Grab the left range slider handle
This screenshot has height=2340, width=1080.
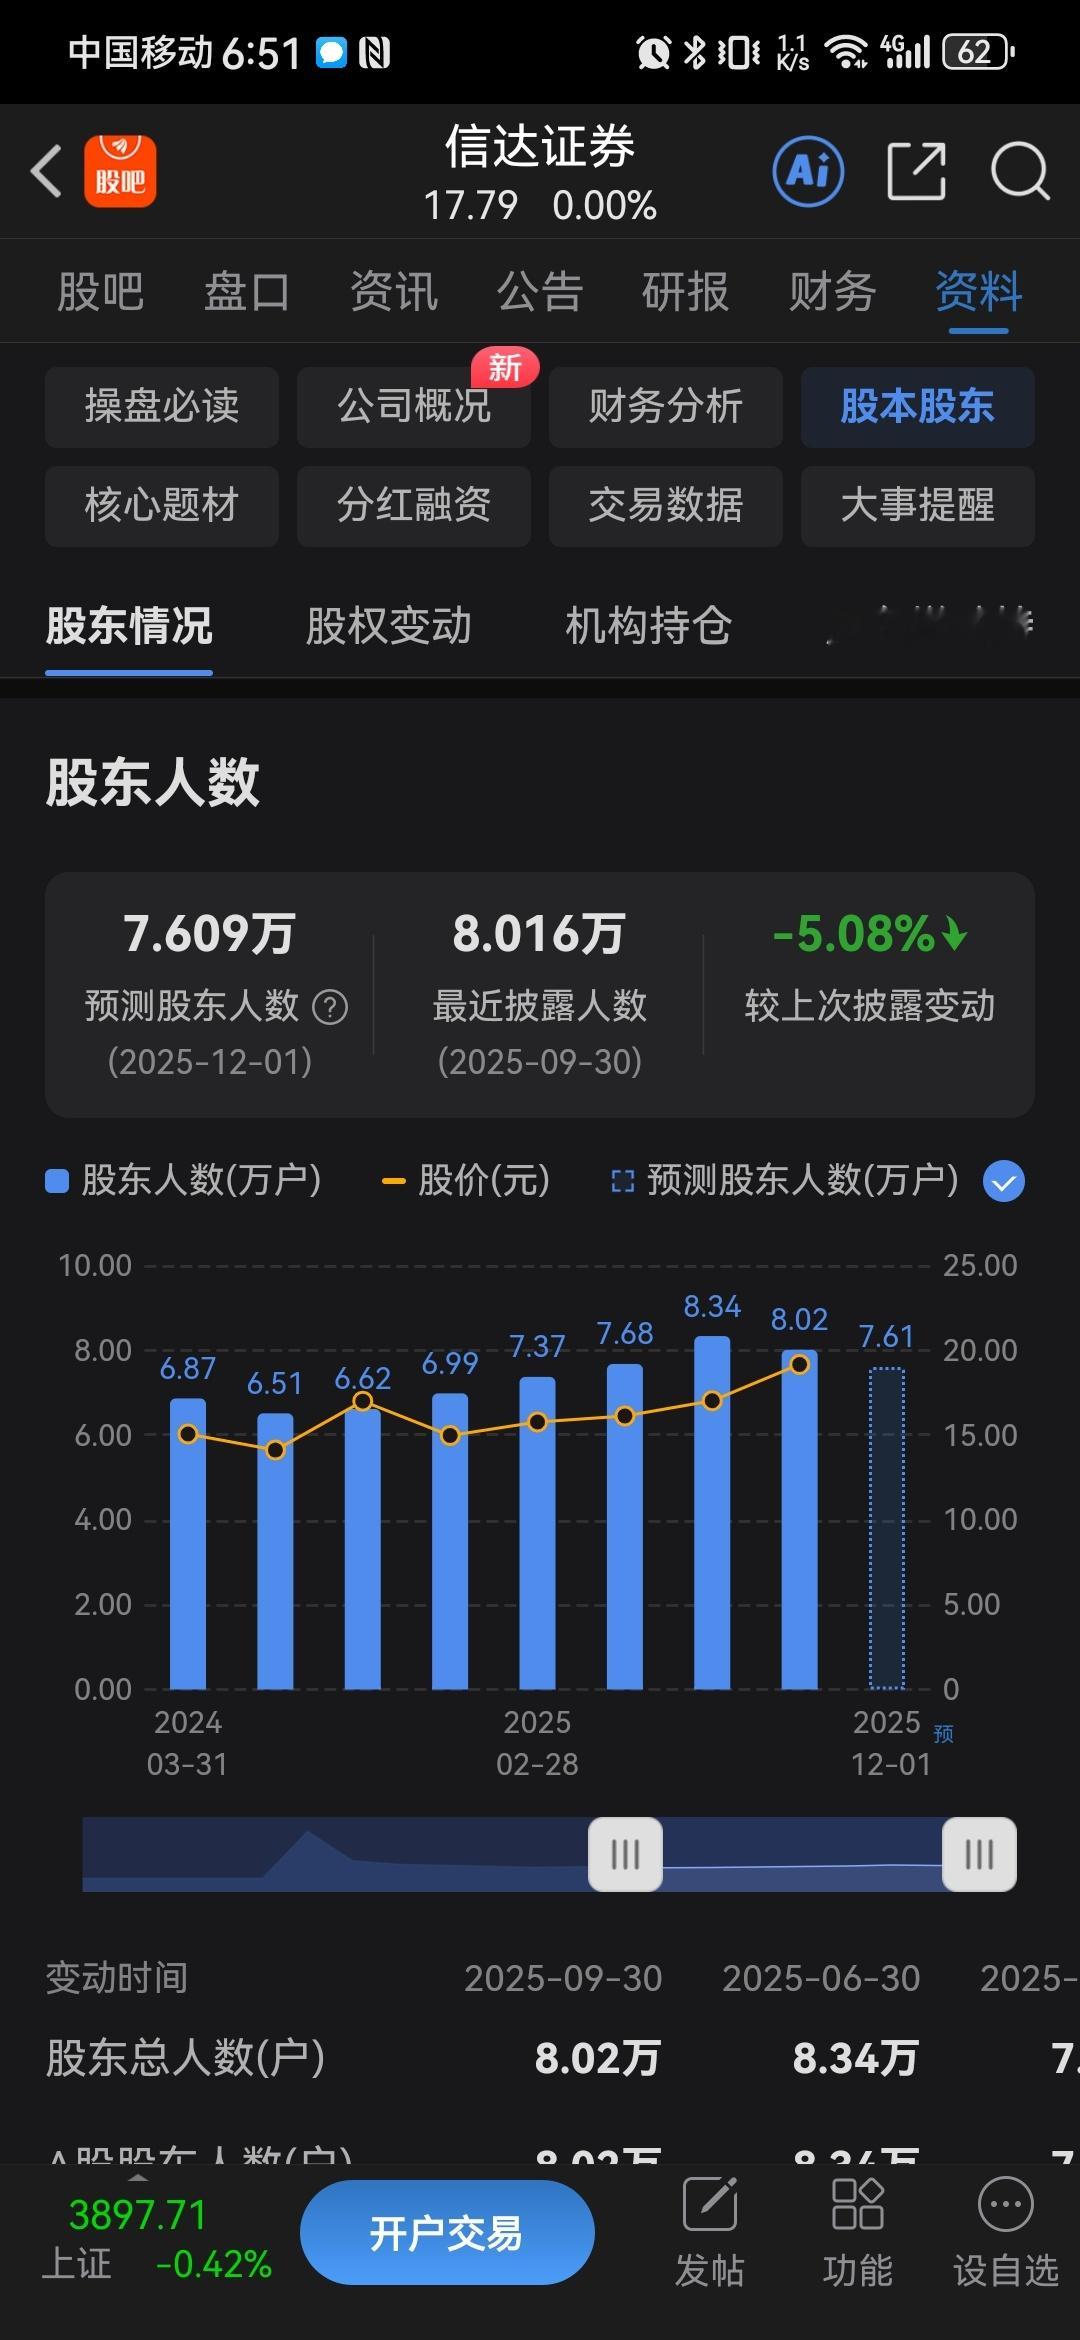point(625,1854)
